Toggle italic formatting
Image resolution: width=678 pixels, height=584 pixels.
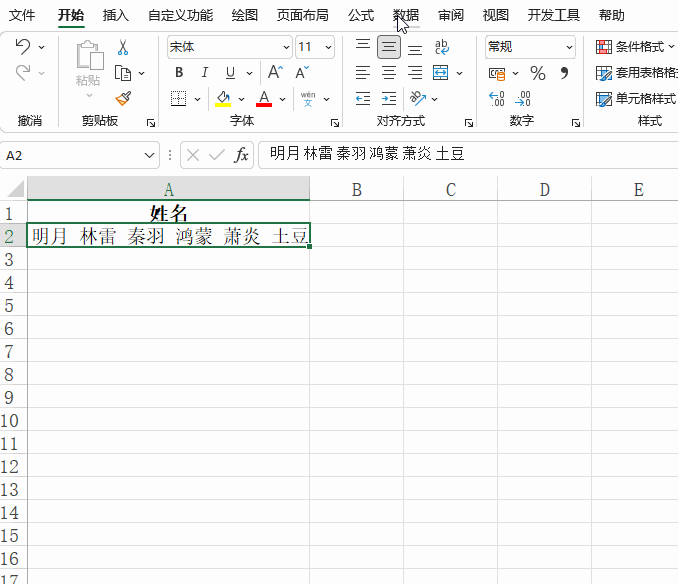coord(205,73)
